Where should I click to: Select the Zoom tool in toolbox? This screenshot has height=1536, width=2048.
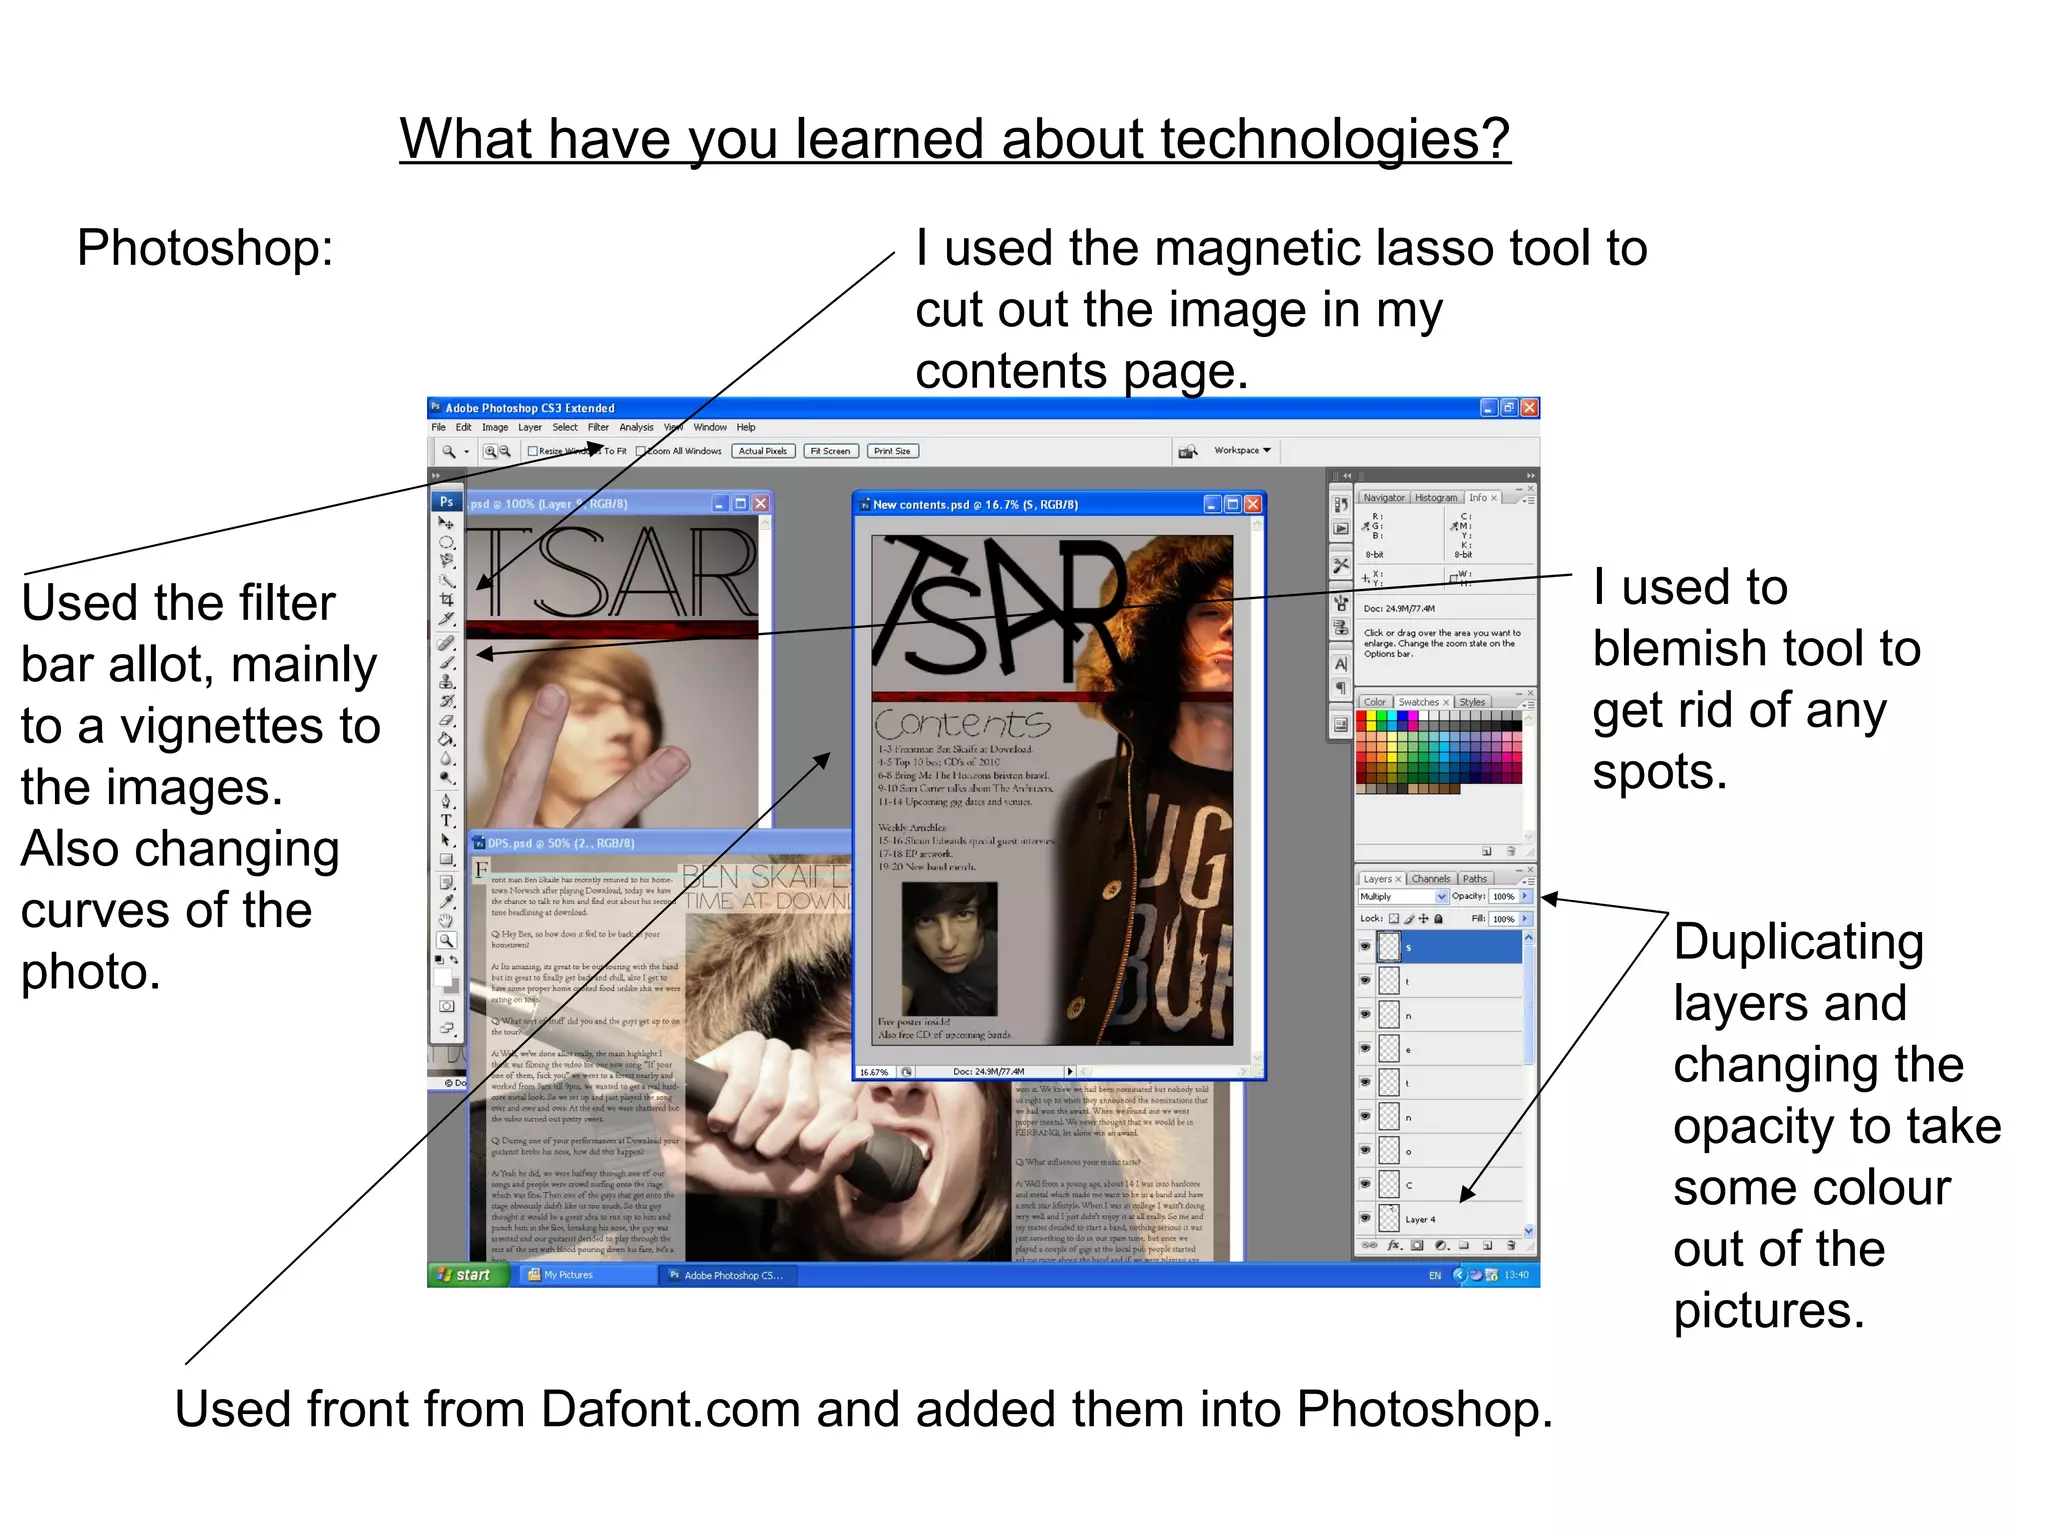tap(446, 940)
